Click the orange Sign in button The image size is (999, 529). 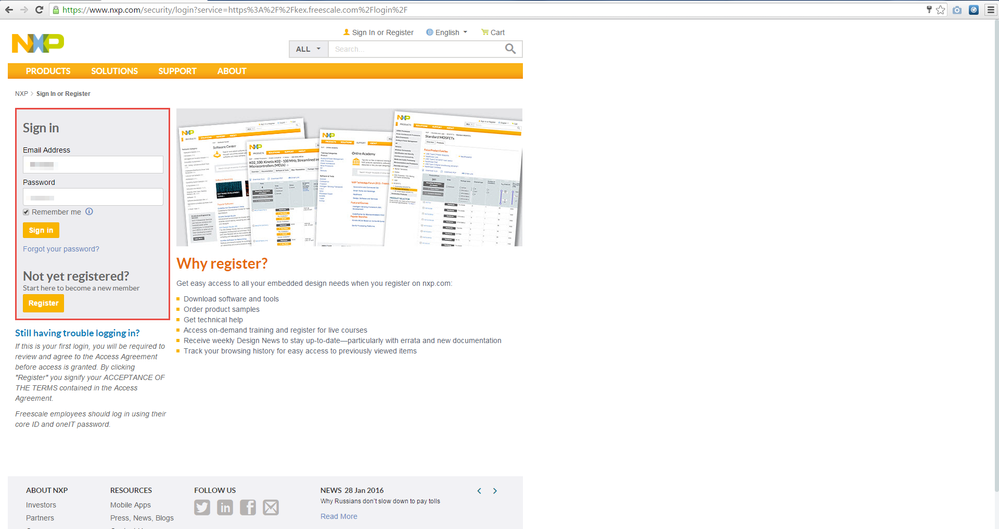point(41,230)
